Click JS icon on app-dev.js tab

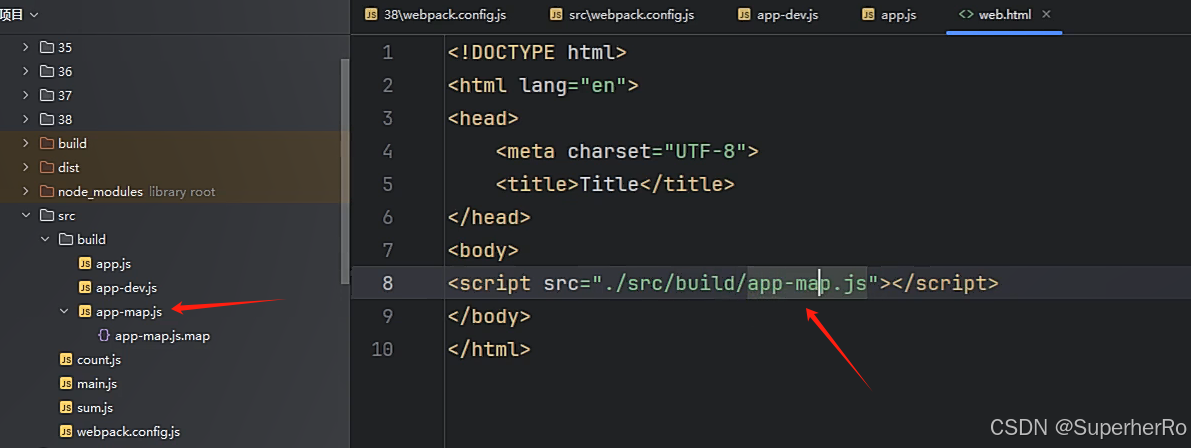coord(744,14)
